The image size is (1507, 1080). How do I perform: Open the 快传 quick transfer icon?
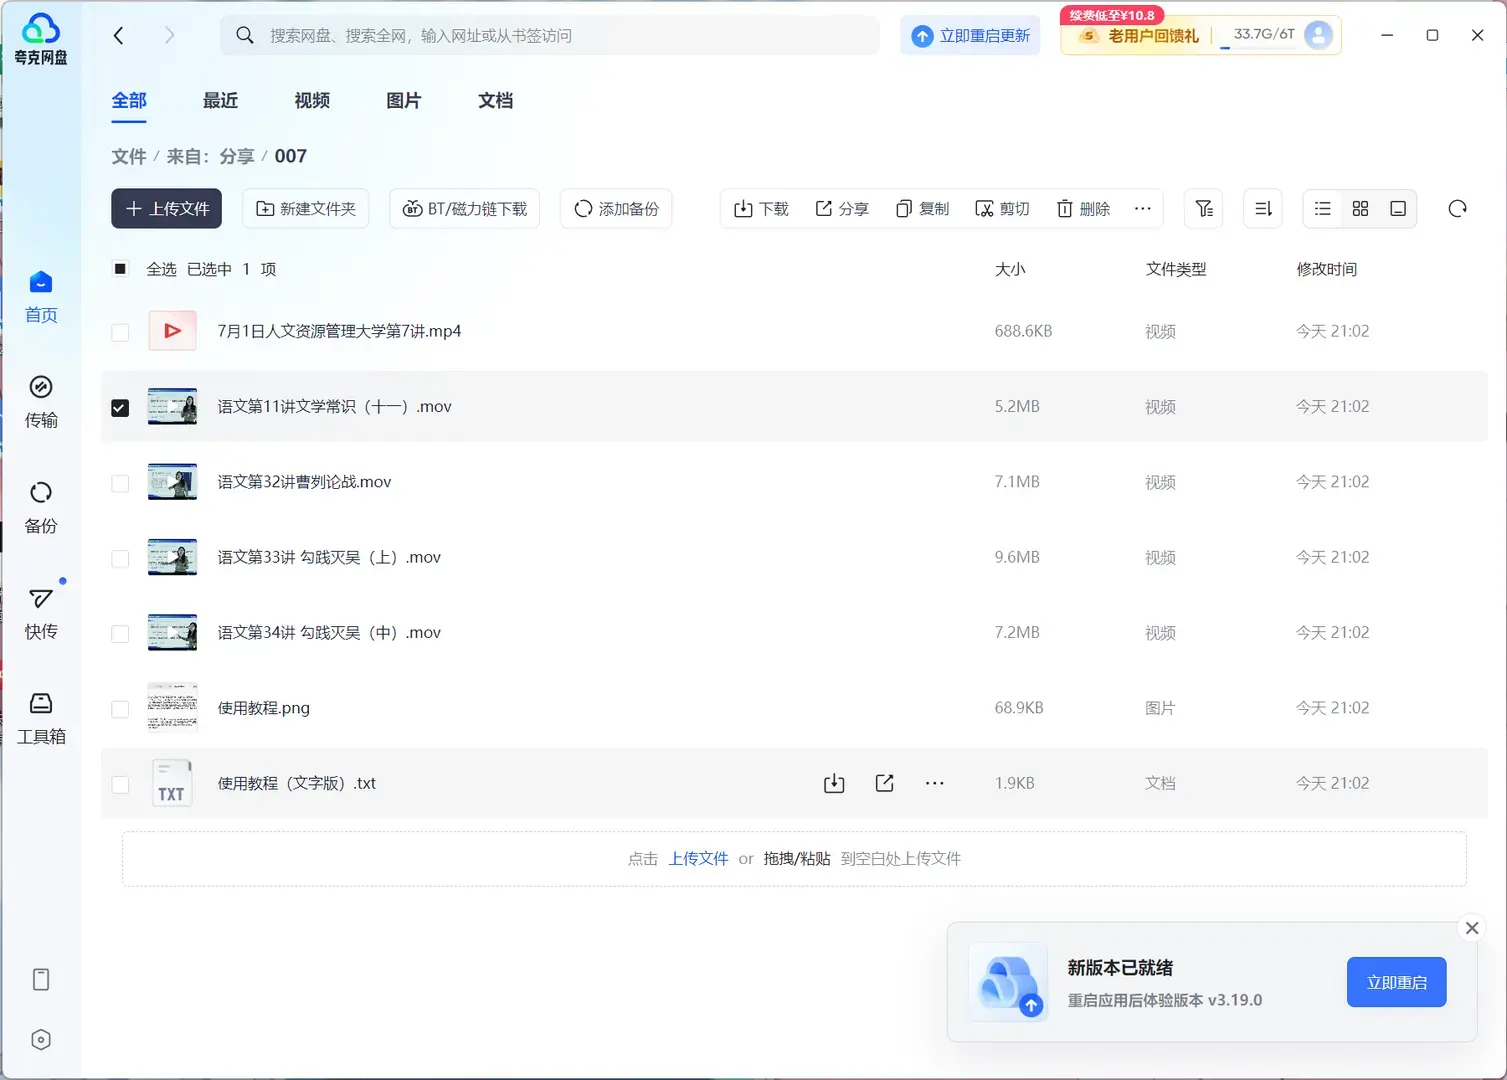41,613
